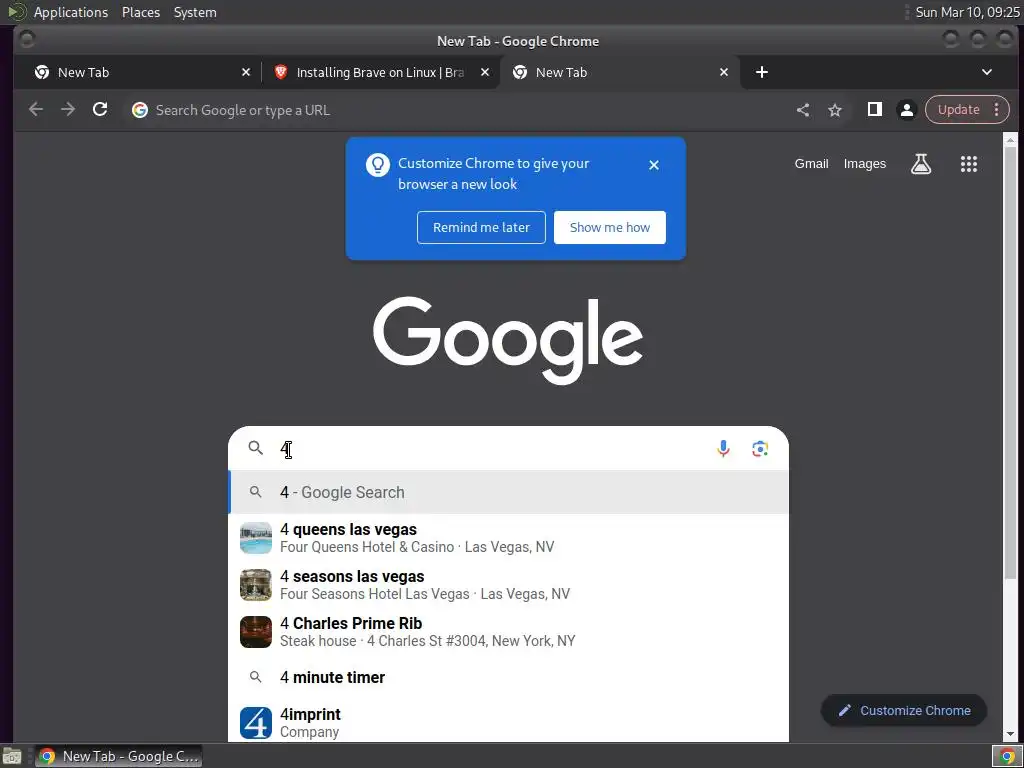This screenshot has width=1024, height=768.
Task: Choose the '4 queens las vegas' suggestion
Action: pos(508,538)
